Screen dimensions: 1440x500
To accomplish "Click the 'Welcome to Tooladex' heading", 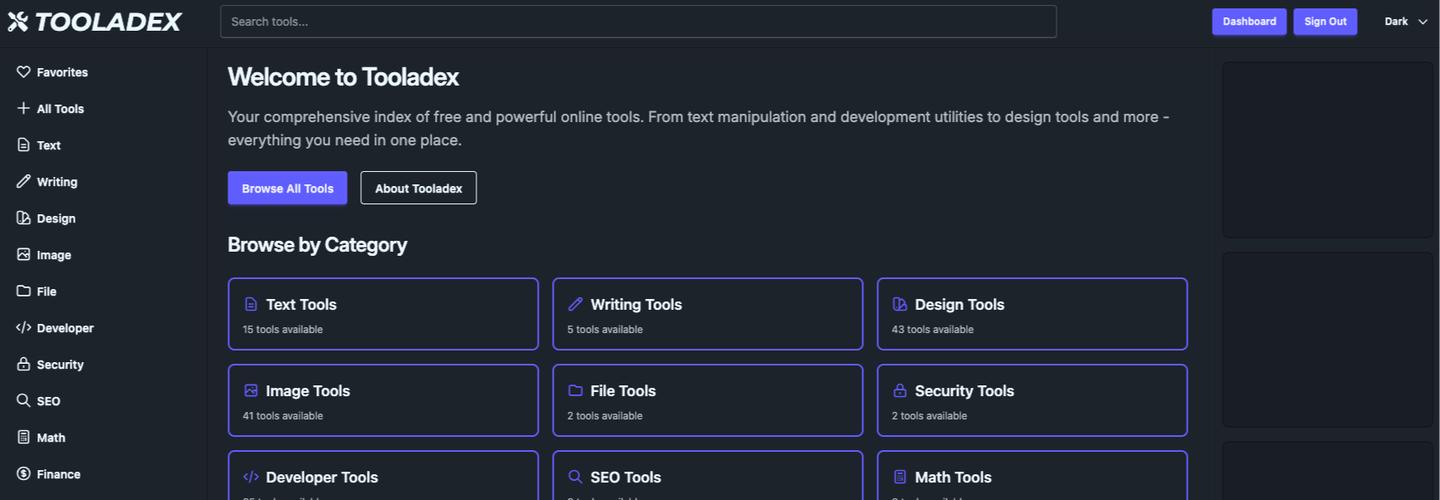I will (x=343, y=77).
